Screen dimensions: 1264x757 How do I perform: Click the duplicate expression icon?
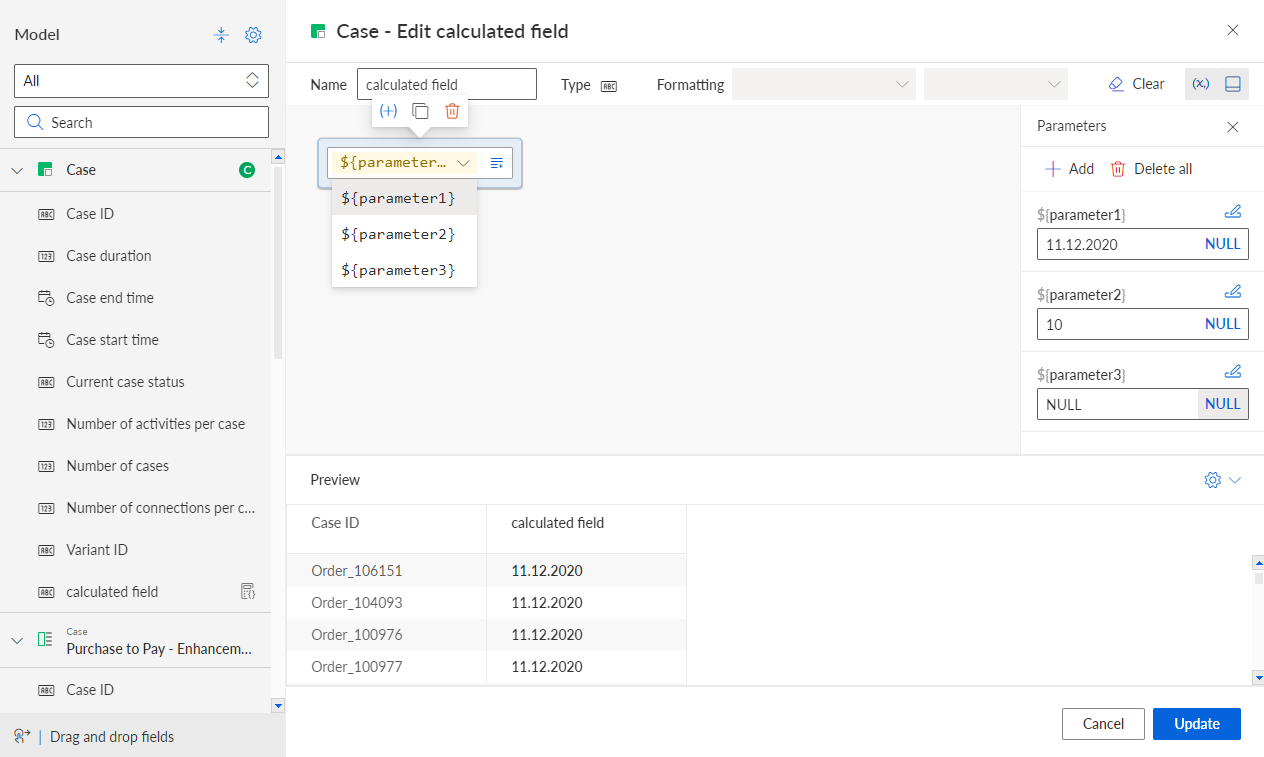[421, 111]
